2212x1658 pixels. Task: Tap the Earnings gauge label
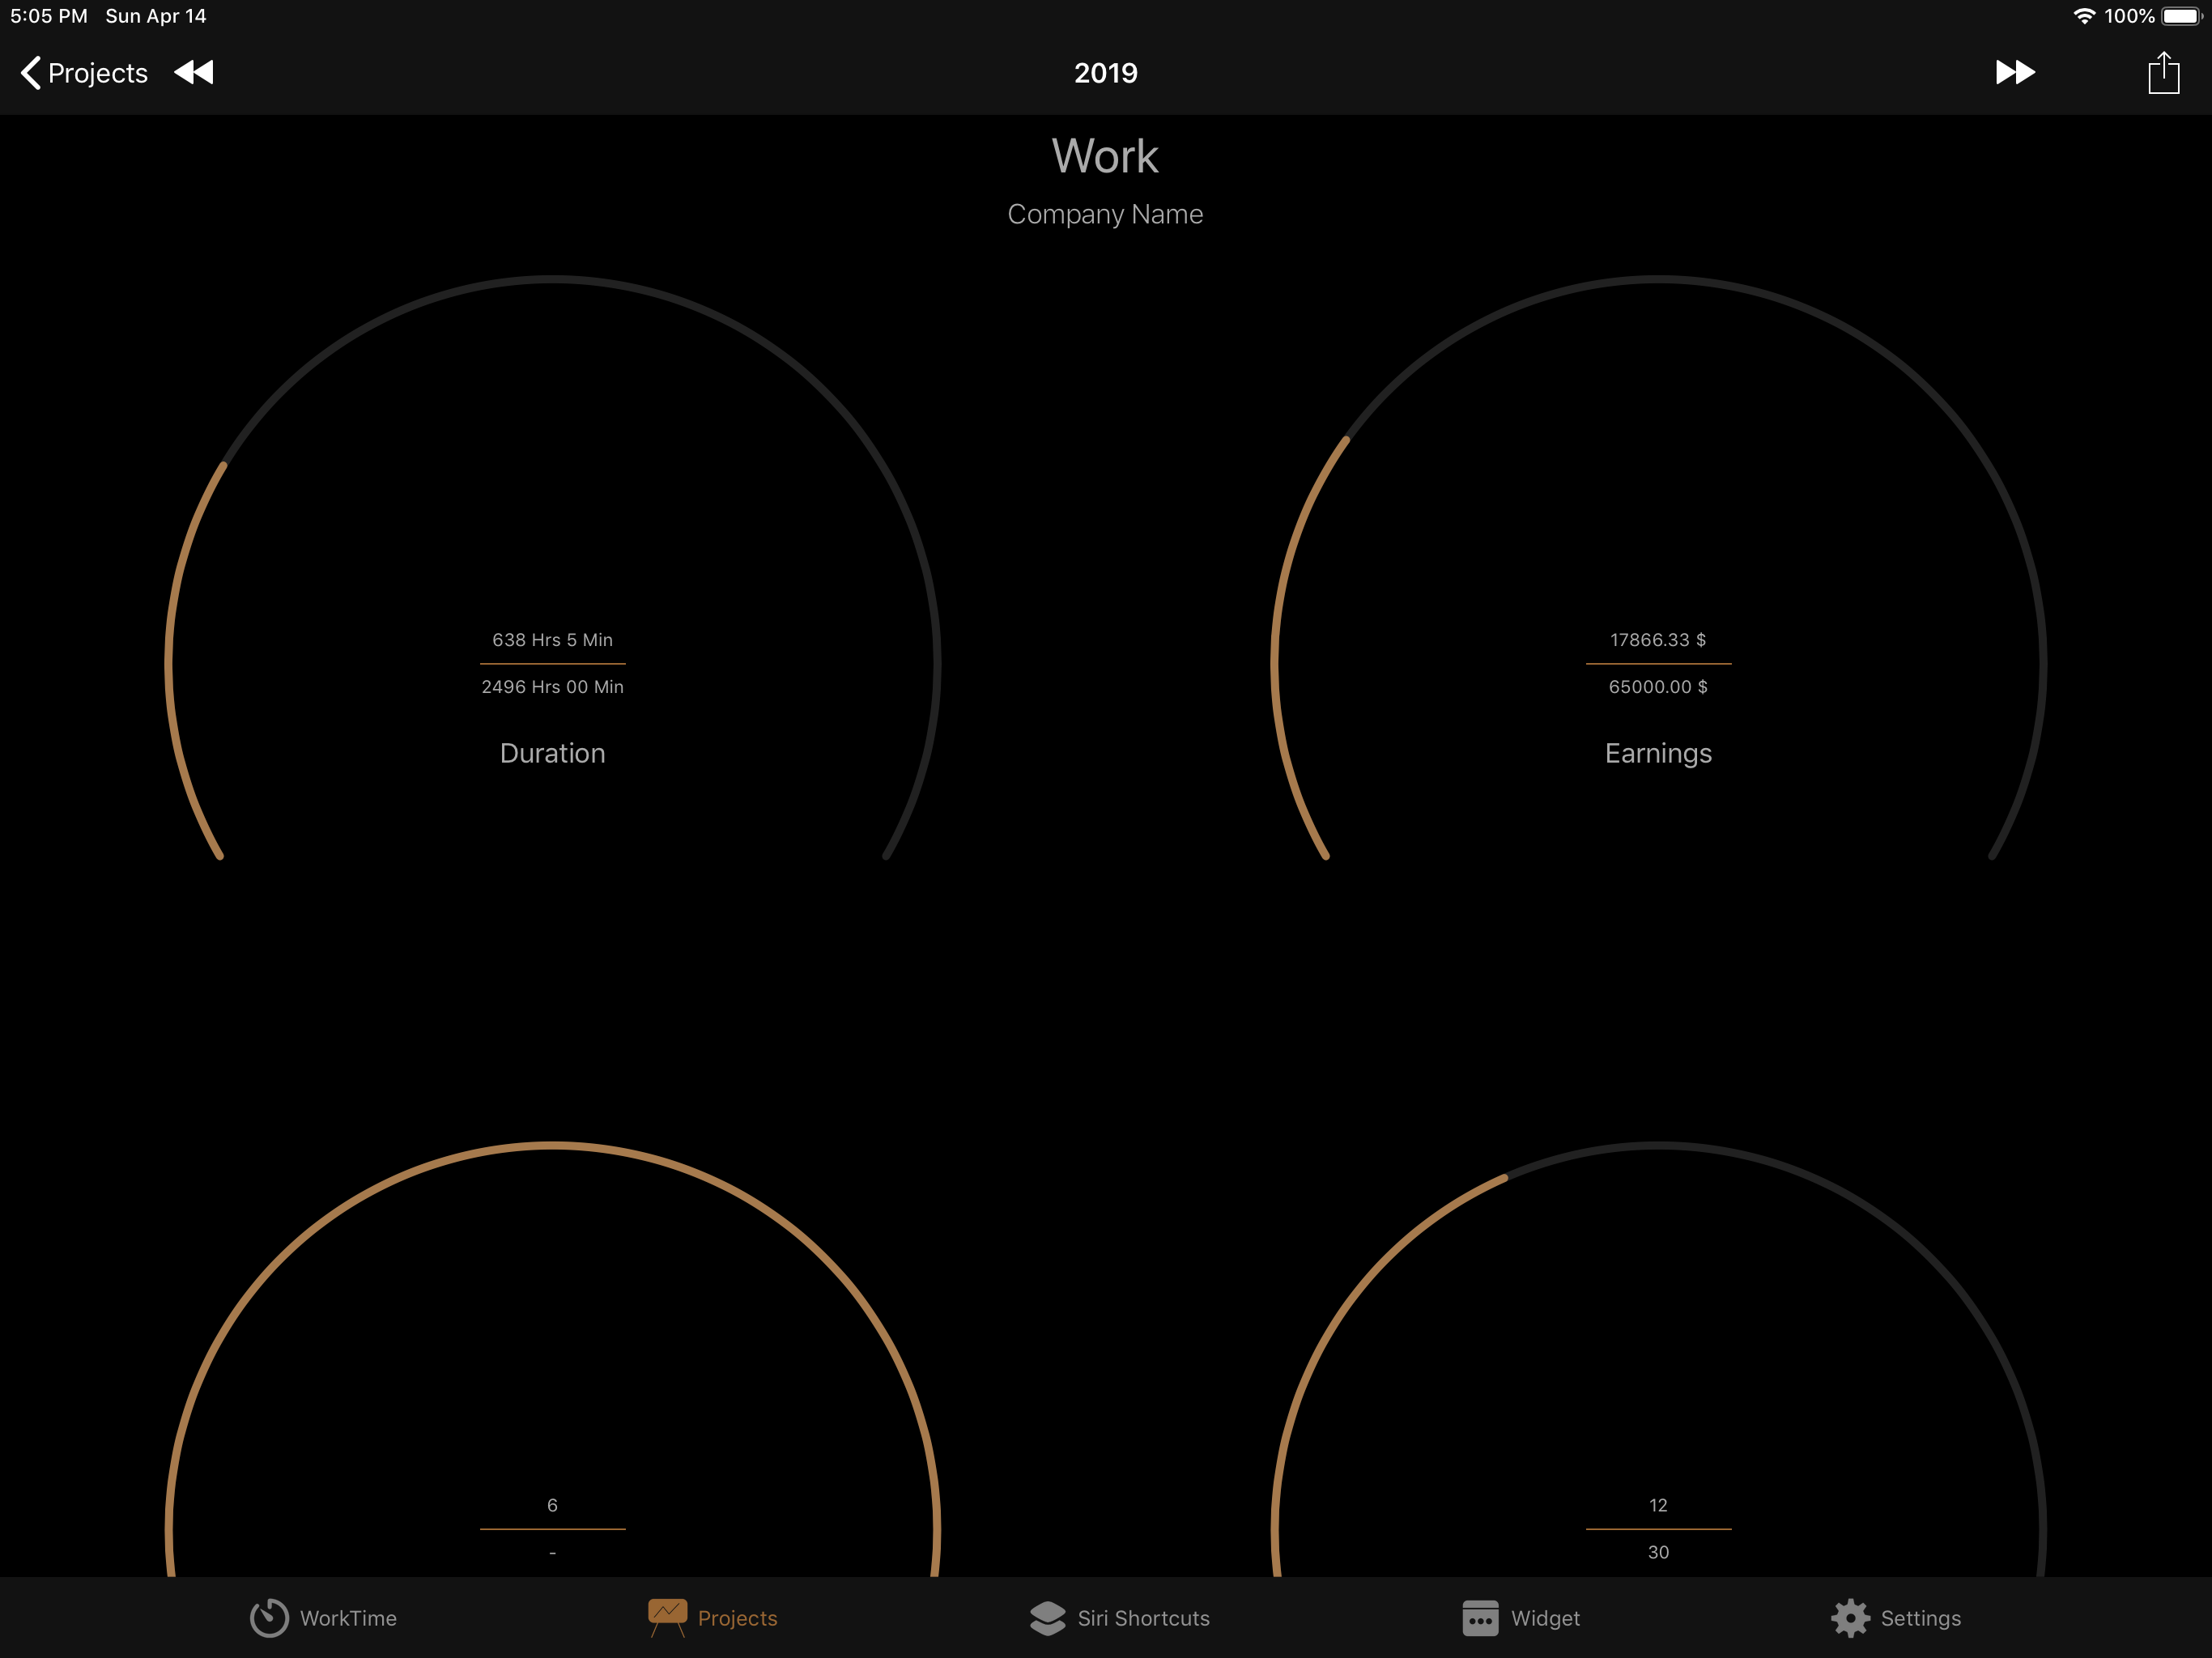1658,753
